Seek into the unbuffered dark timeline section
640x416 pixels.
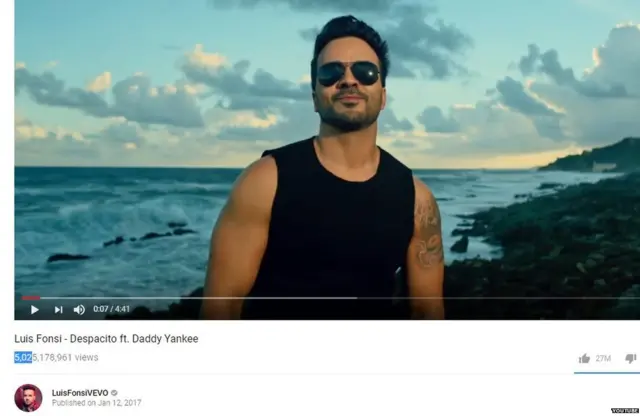[x=498, y=298]
